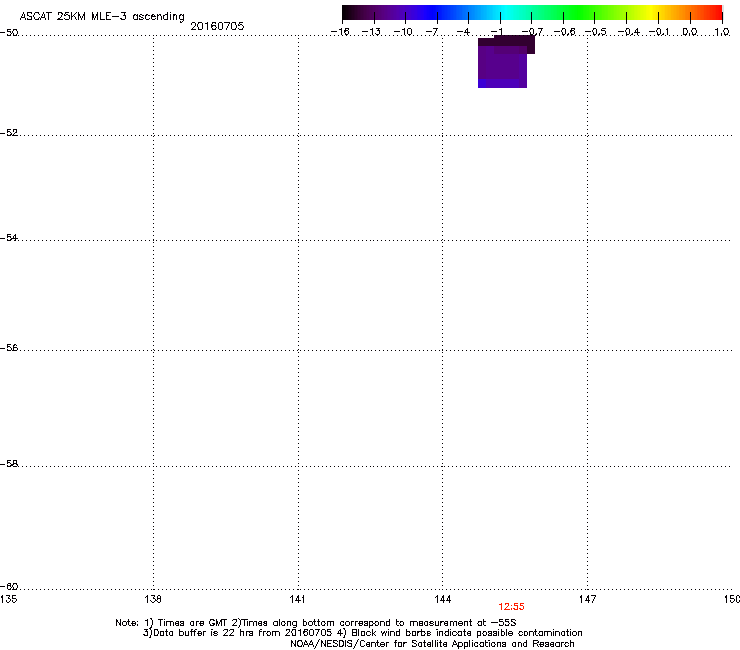Click the cyan section of the color bar
The image size is (740, 650).
click(x=507, y=13)
